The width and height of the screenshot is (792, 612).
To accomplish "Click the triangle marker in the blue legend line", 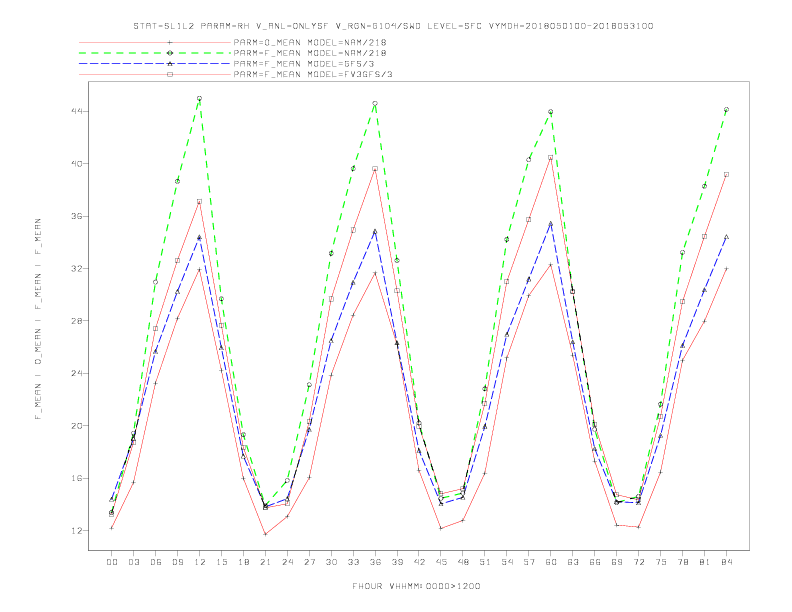I will coord(170,64).
